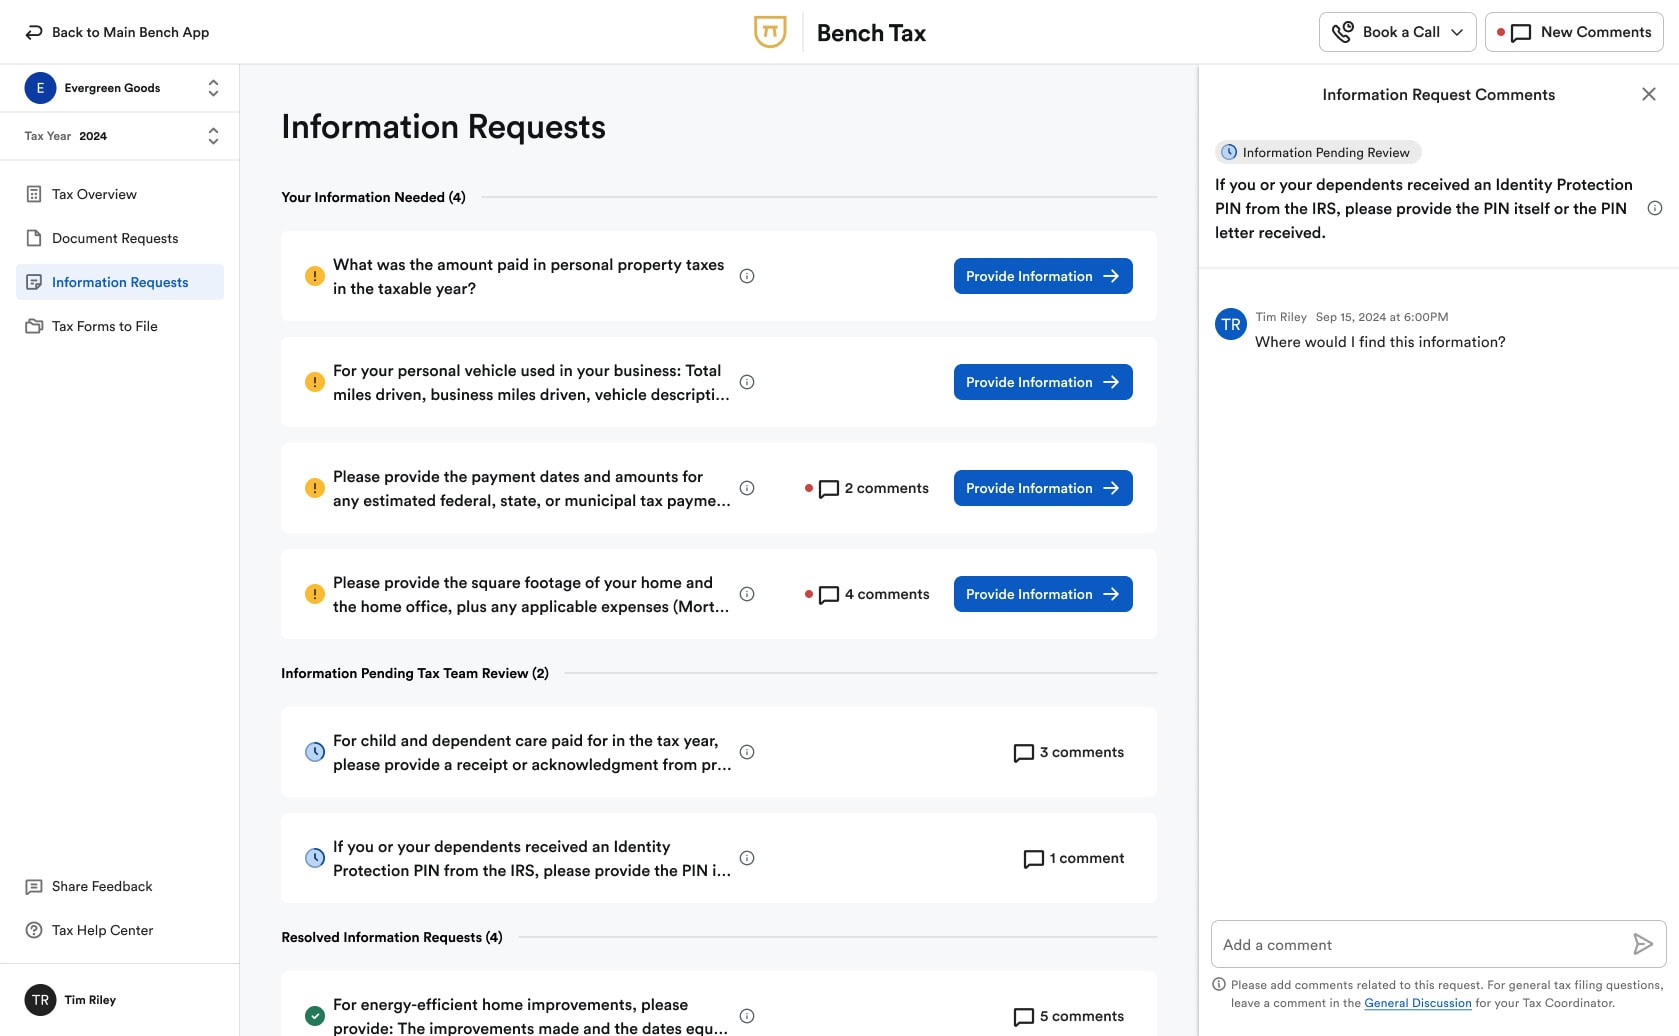Click 'Information Pending Tax Team Review (2)' heading
Viewport: 1679px width, 1036px height.
coord(415,673)
